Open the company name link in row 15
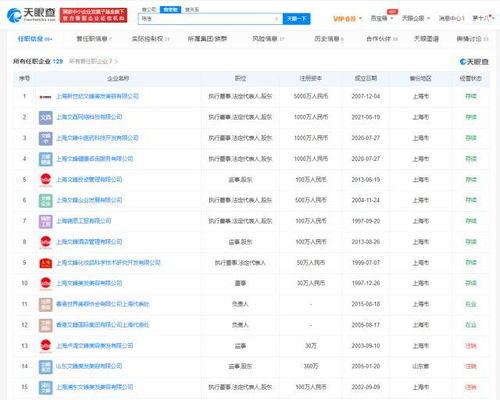 click(95, 387)
